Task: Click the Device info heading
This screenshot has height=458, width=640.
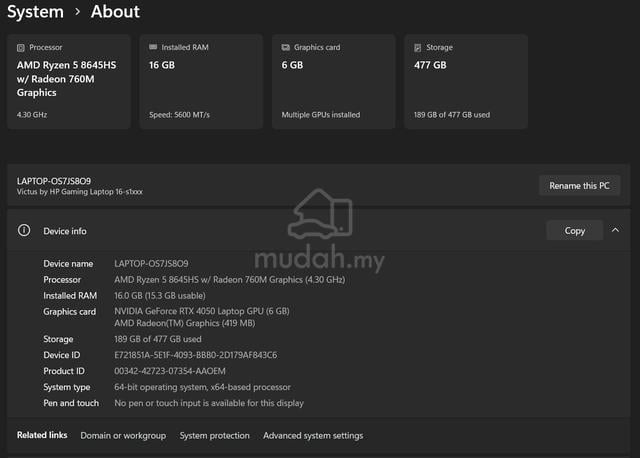Action: tap(65, 231)
